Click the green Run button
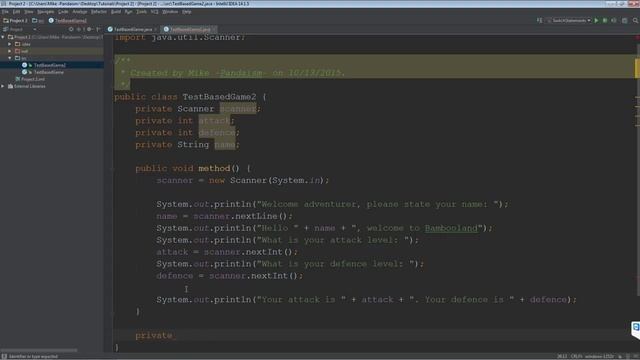 (x=596, y=20)
